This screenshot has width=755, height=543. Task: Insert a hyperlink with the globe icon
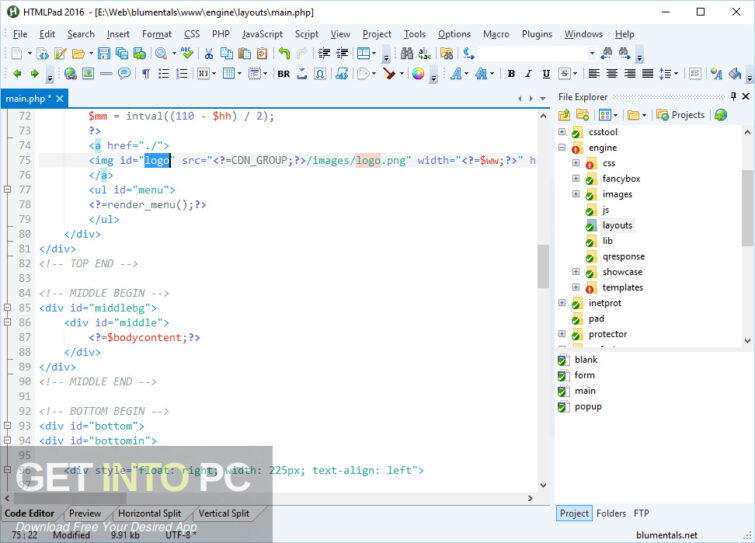(70, 74)
